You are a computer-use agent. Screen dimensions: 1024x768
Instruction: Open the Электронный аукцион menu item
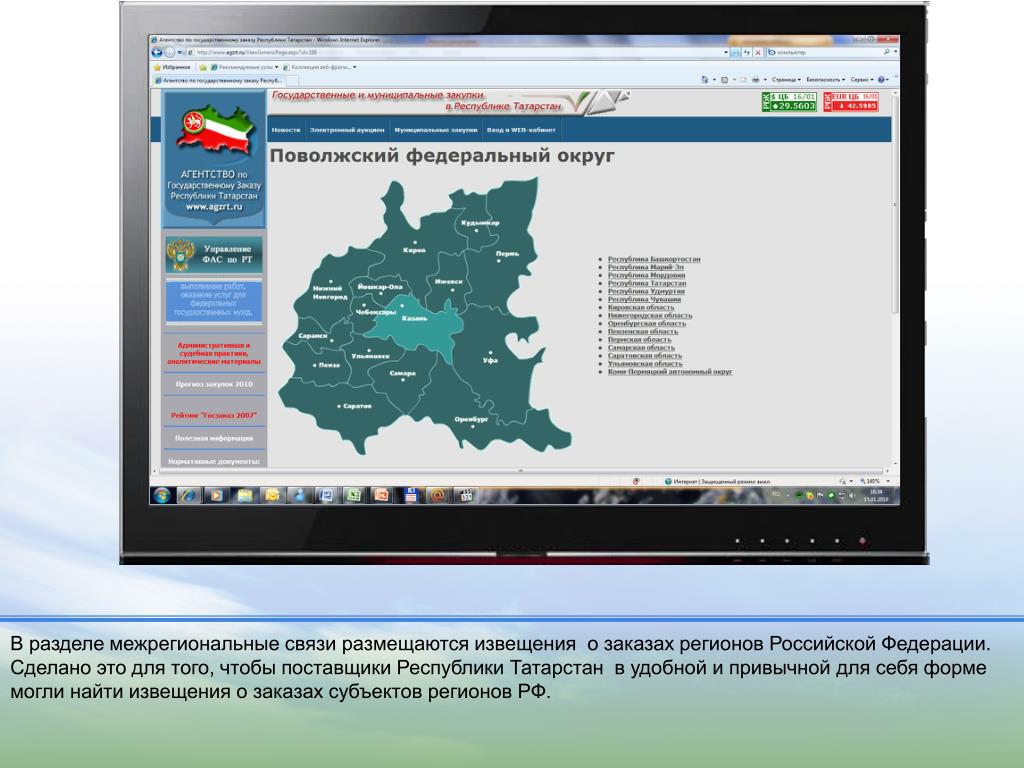point(347,130)
